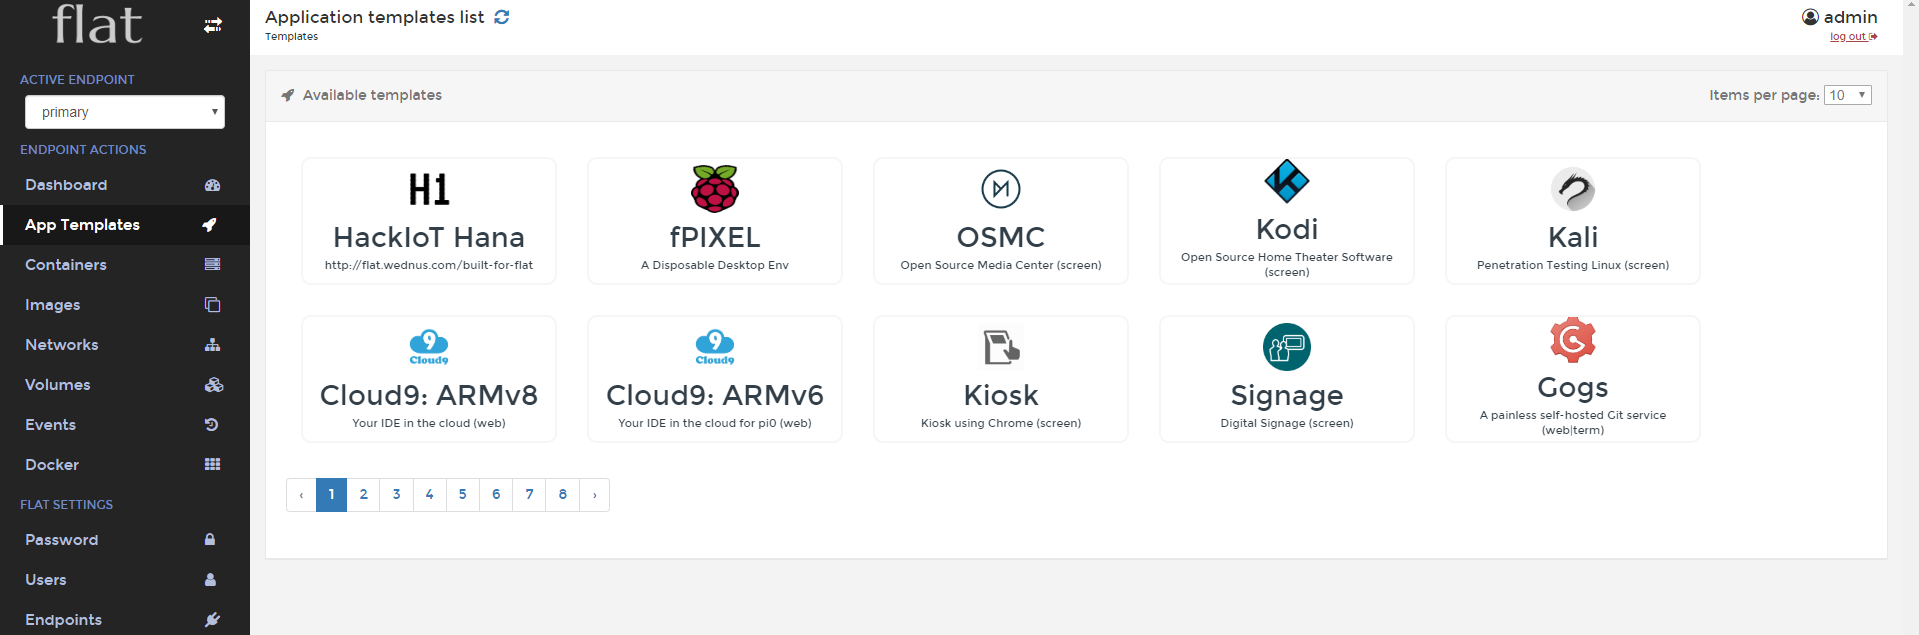Viewport: 1919px width, 635px height.
Task: Go to pagination page 7
Action: coord(529,495)
